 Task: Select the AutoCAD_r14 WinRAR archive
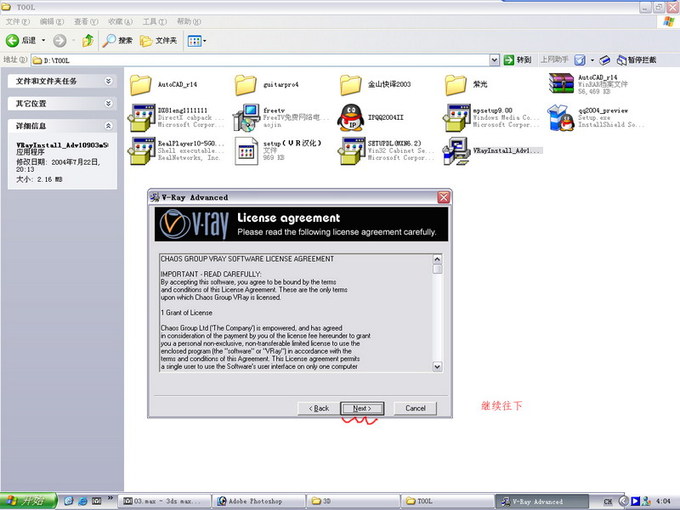coord(588,84)
